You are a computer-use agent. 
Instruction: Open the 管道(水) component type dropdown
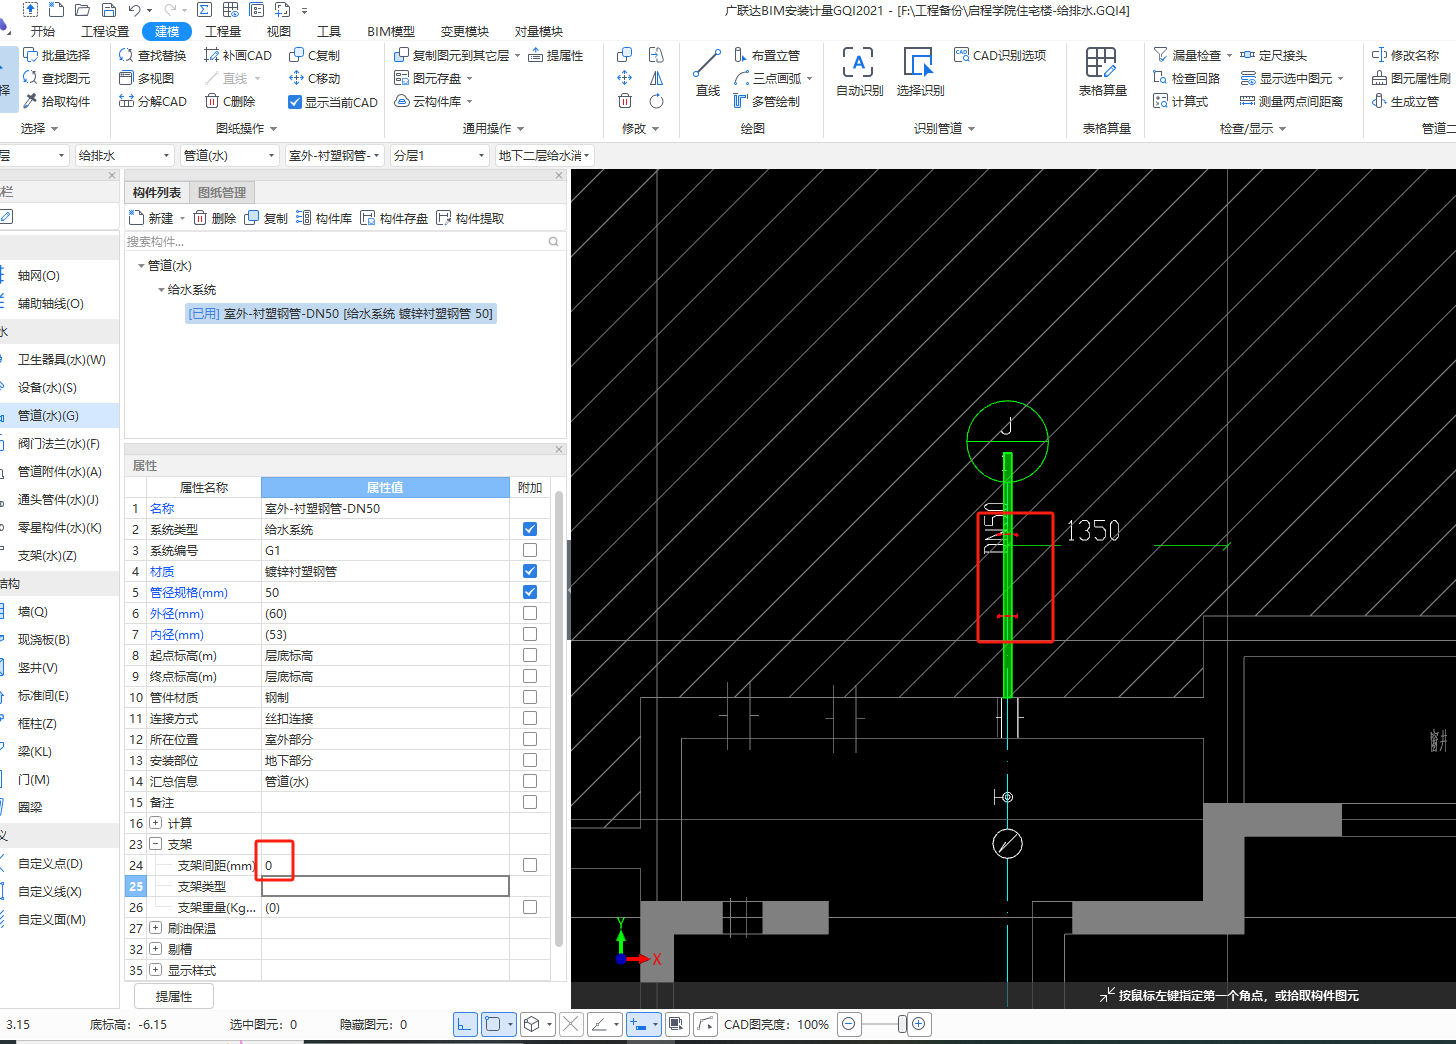point(229,155)
